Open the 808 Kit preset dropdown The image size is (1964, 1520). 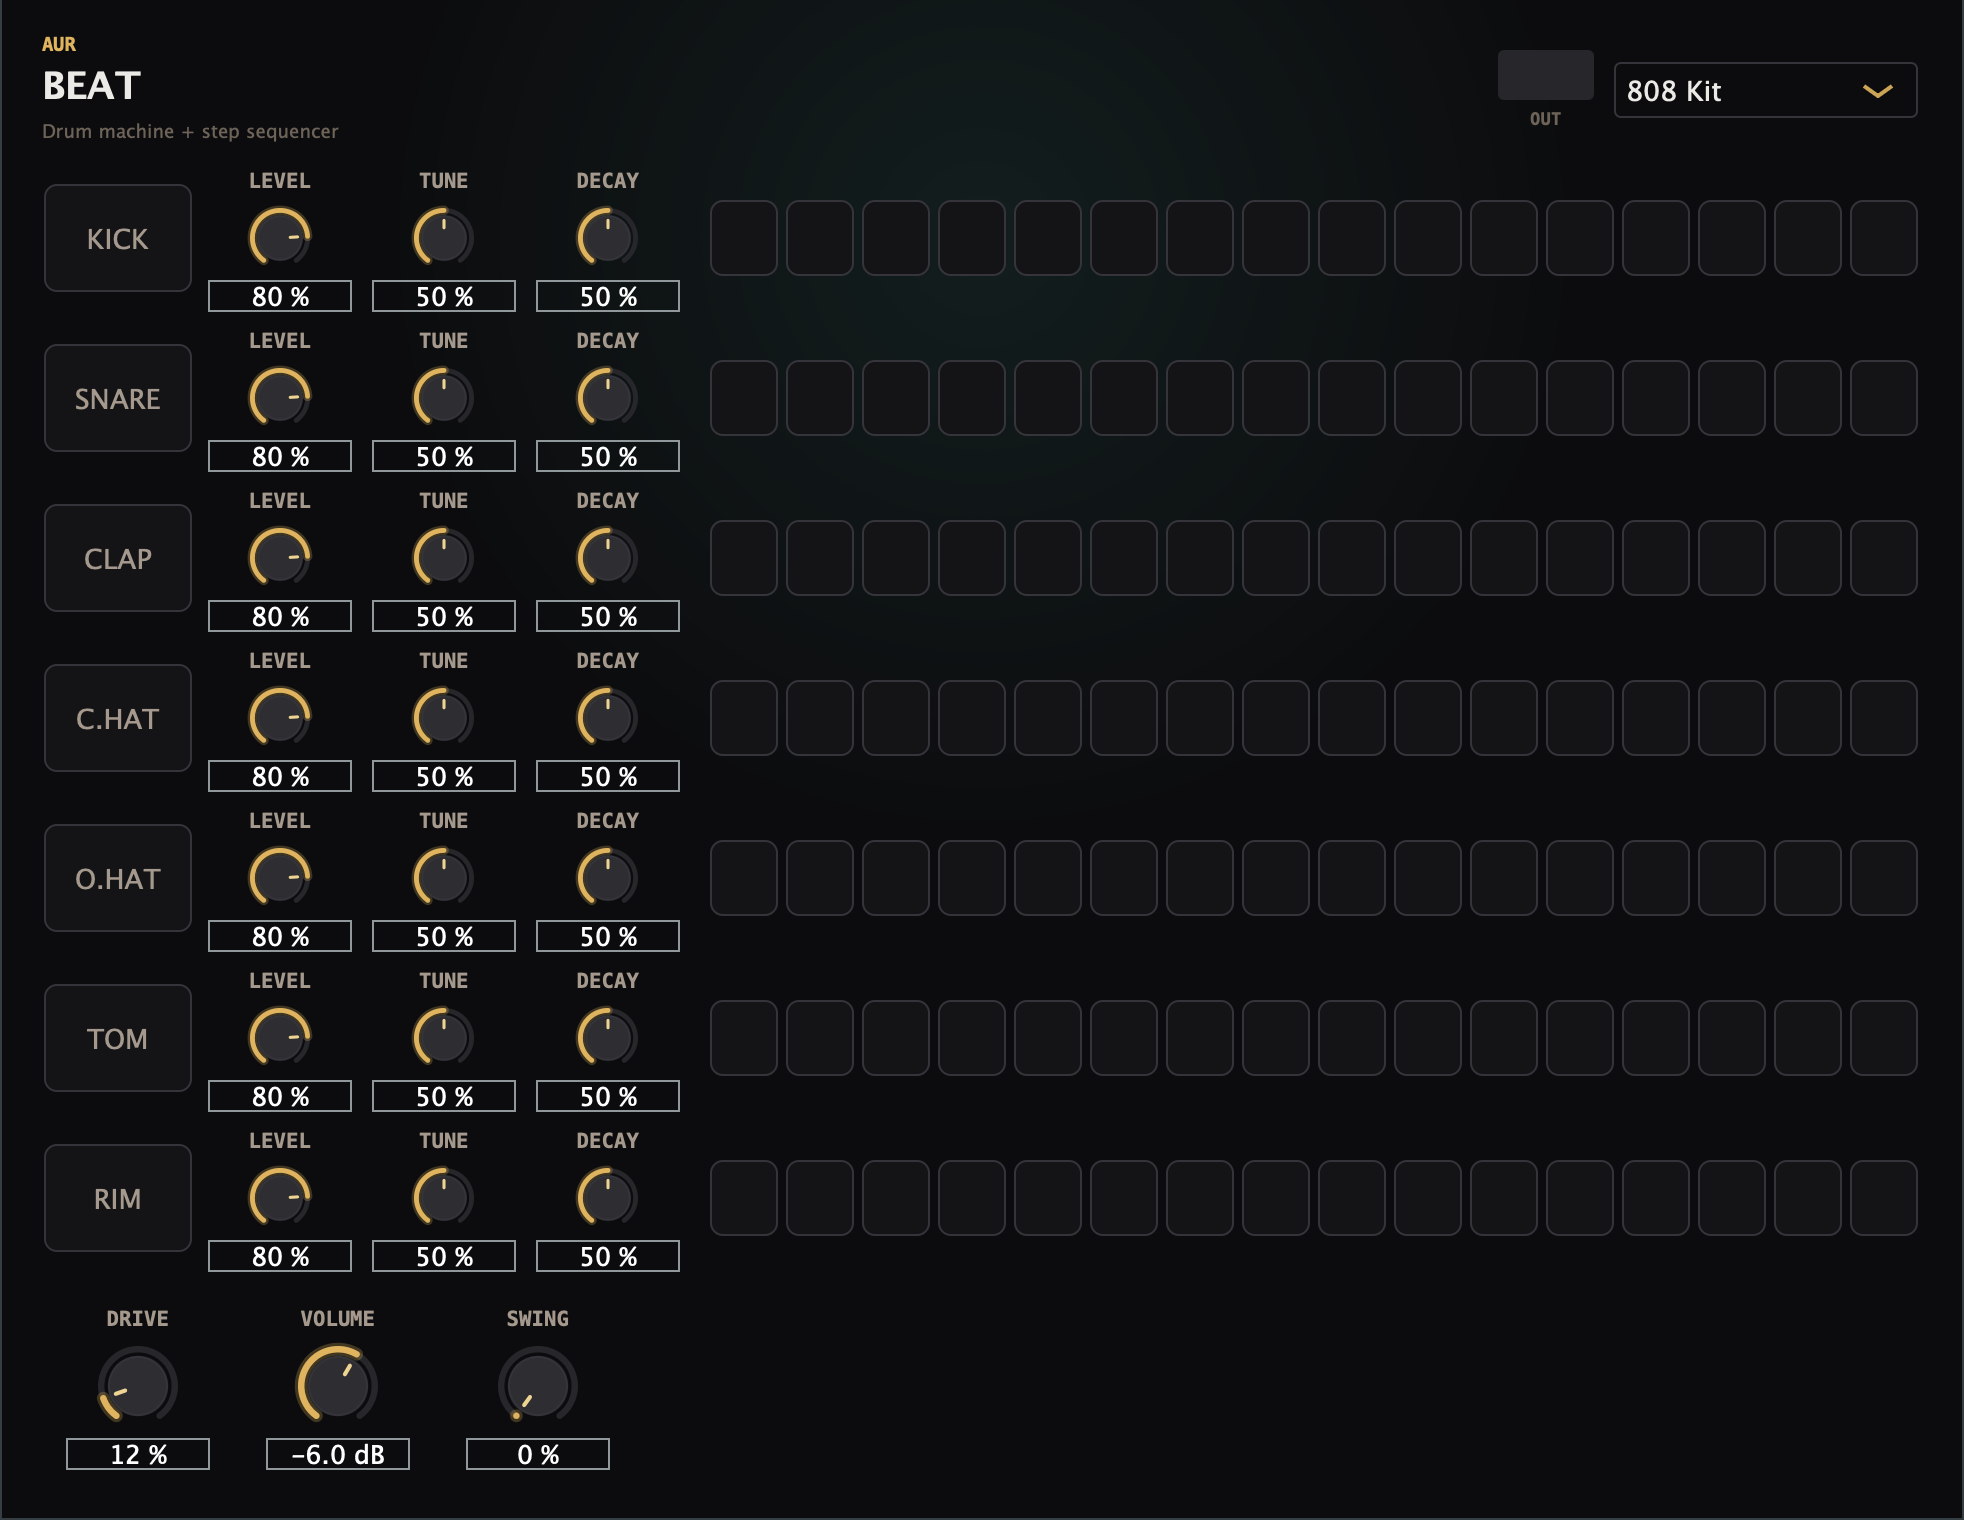coord(1765,90)
